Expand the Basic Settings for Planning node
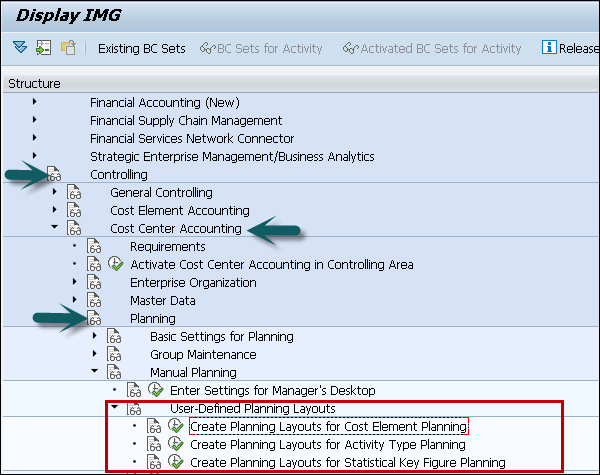The image size is (600, 475). (94, 337)
